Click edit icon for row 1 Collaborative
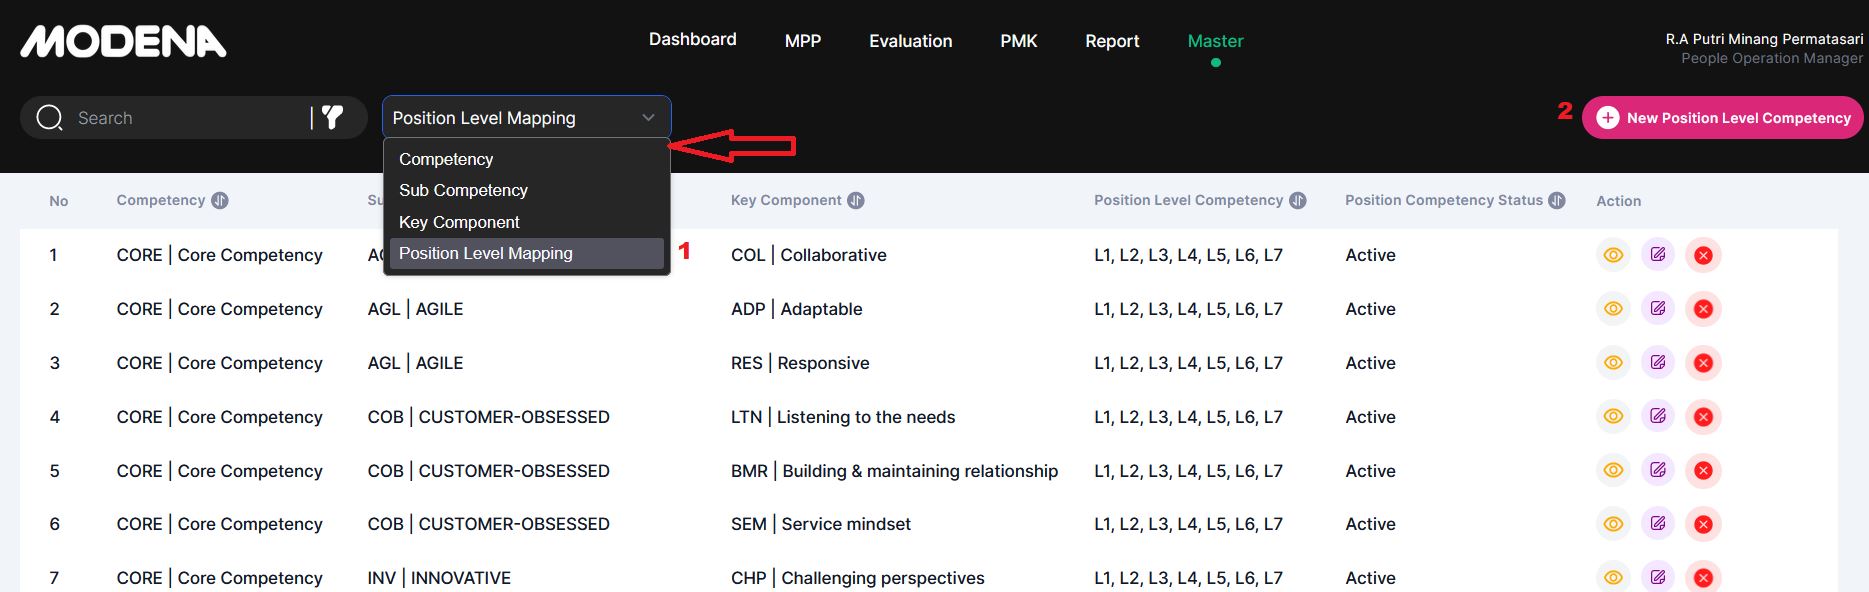Image resolution: width=1869 pixels, height=592 pixels. pos(1658,255)
